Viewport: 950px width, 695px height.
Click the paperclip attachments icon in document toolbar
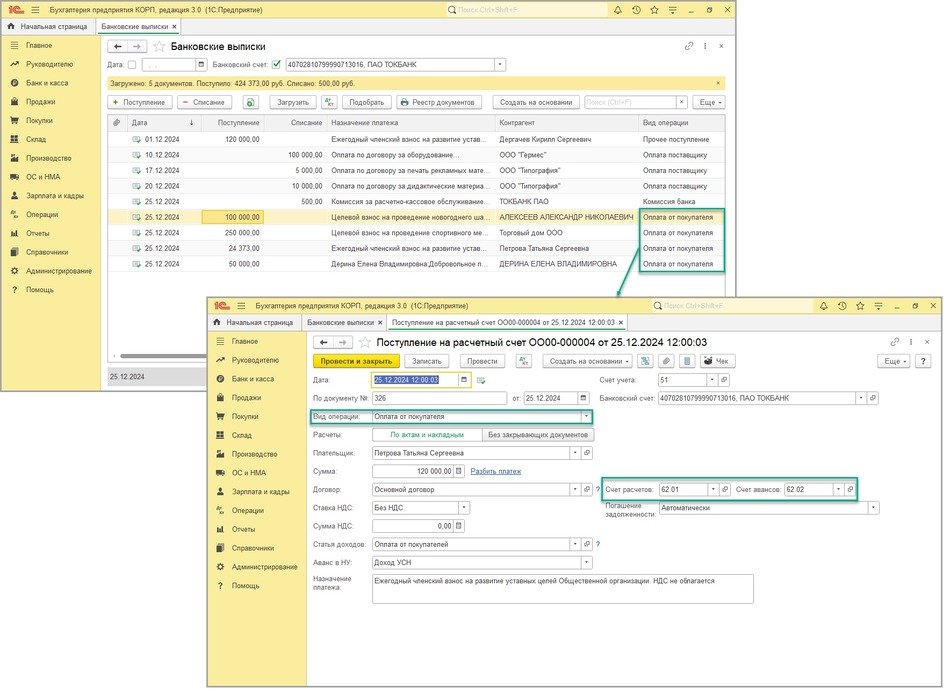point(665,361)
